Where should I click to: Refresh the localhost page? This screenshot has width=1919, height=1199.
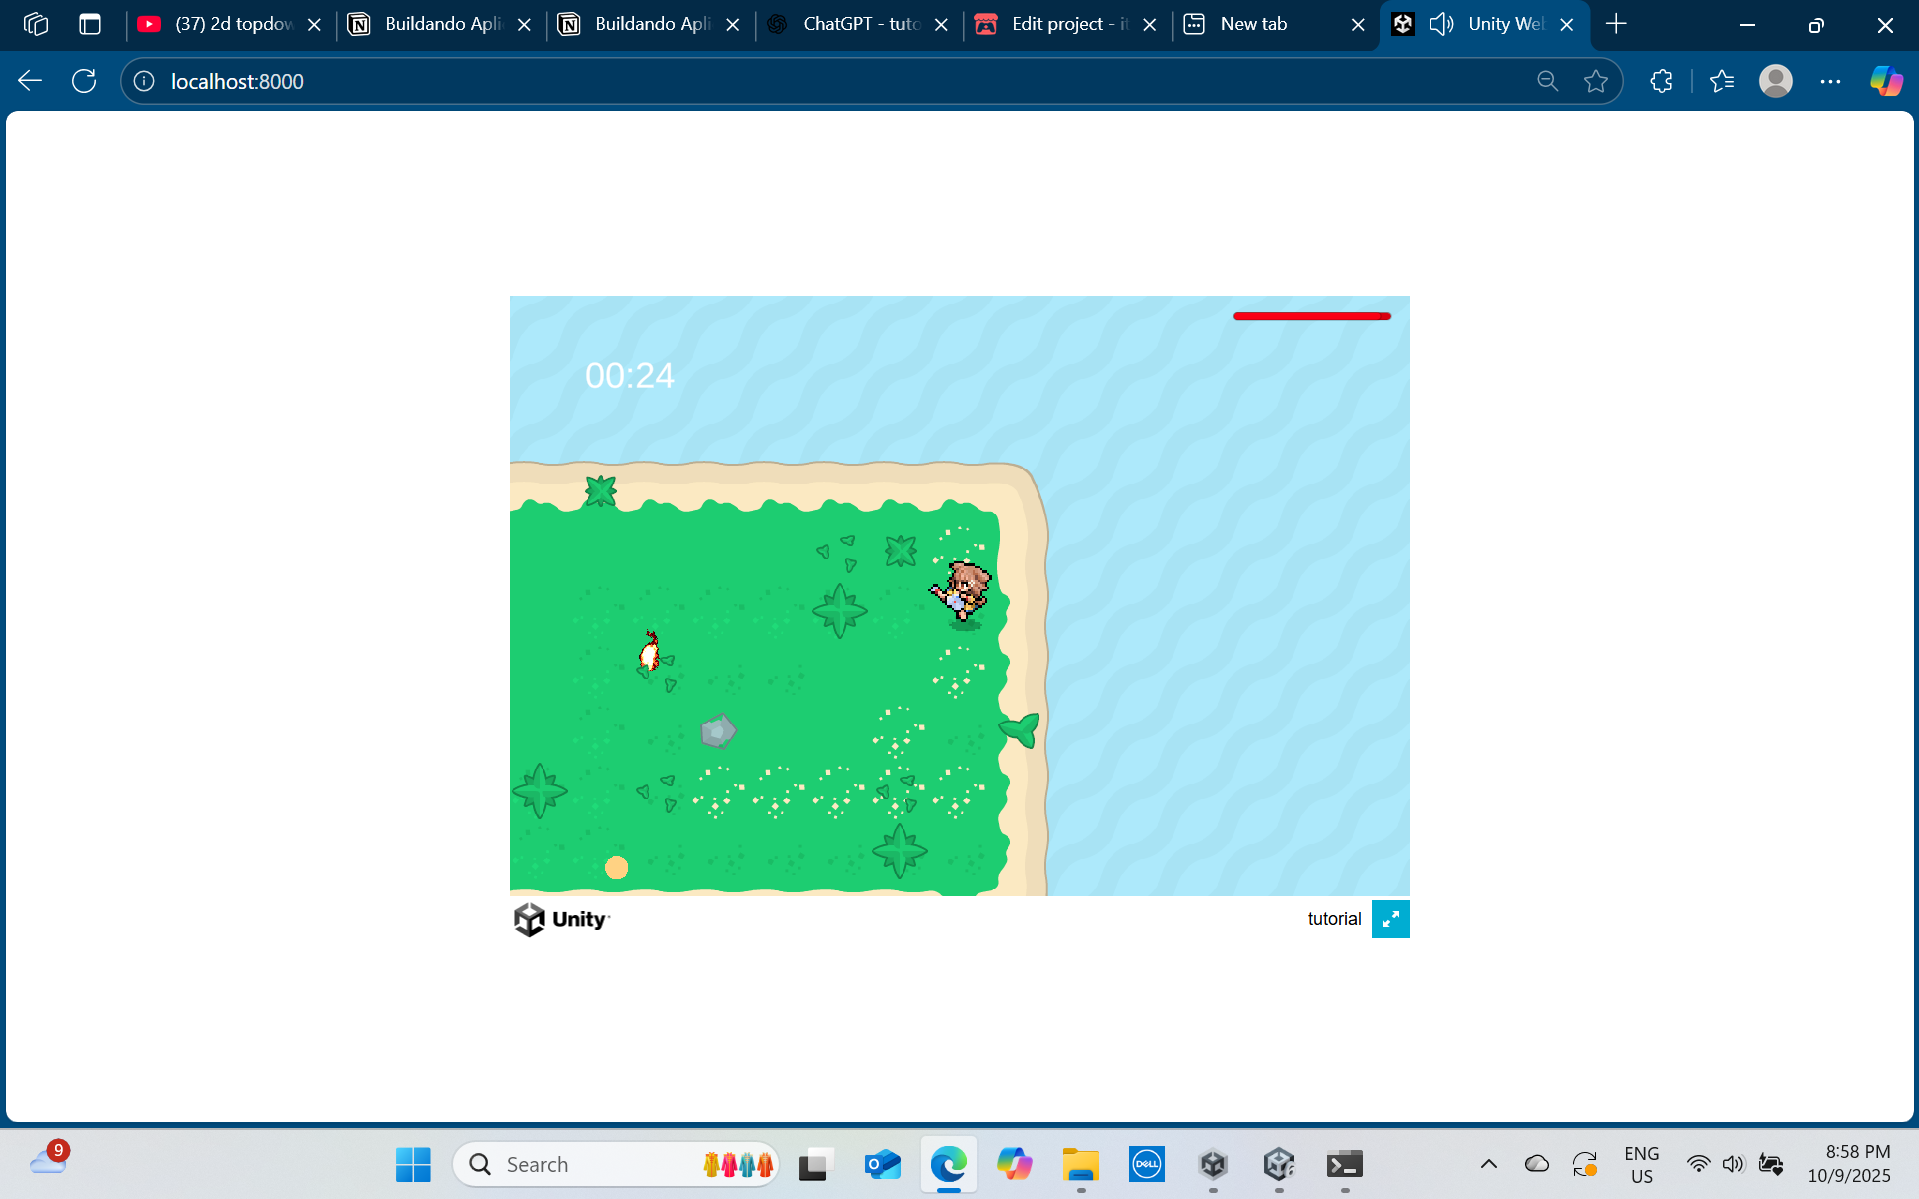[84, 81]
